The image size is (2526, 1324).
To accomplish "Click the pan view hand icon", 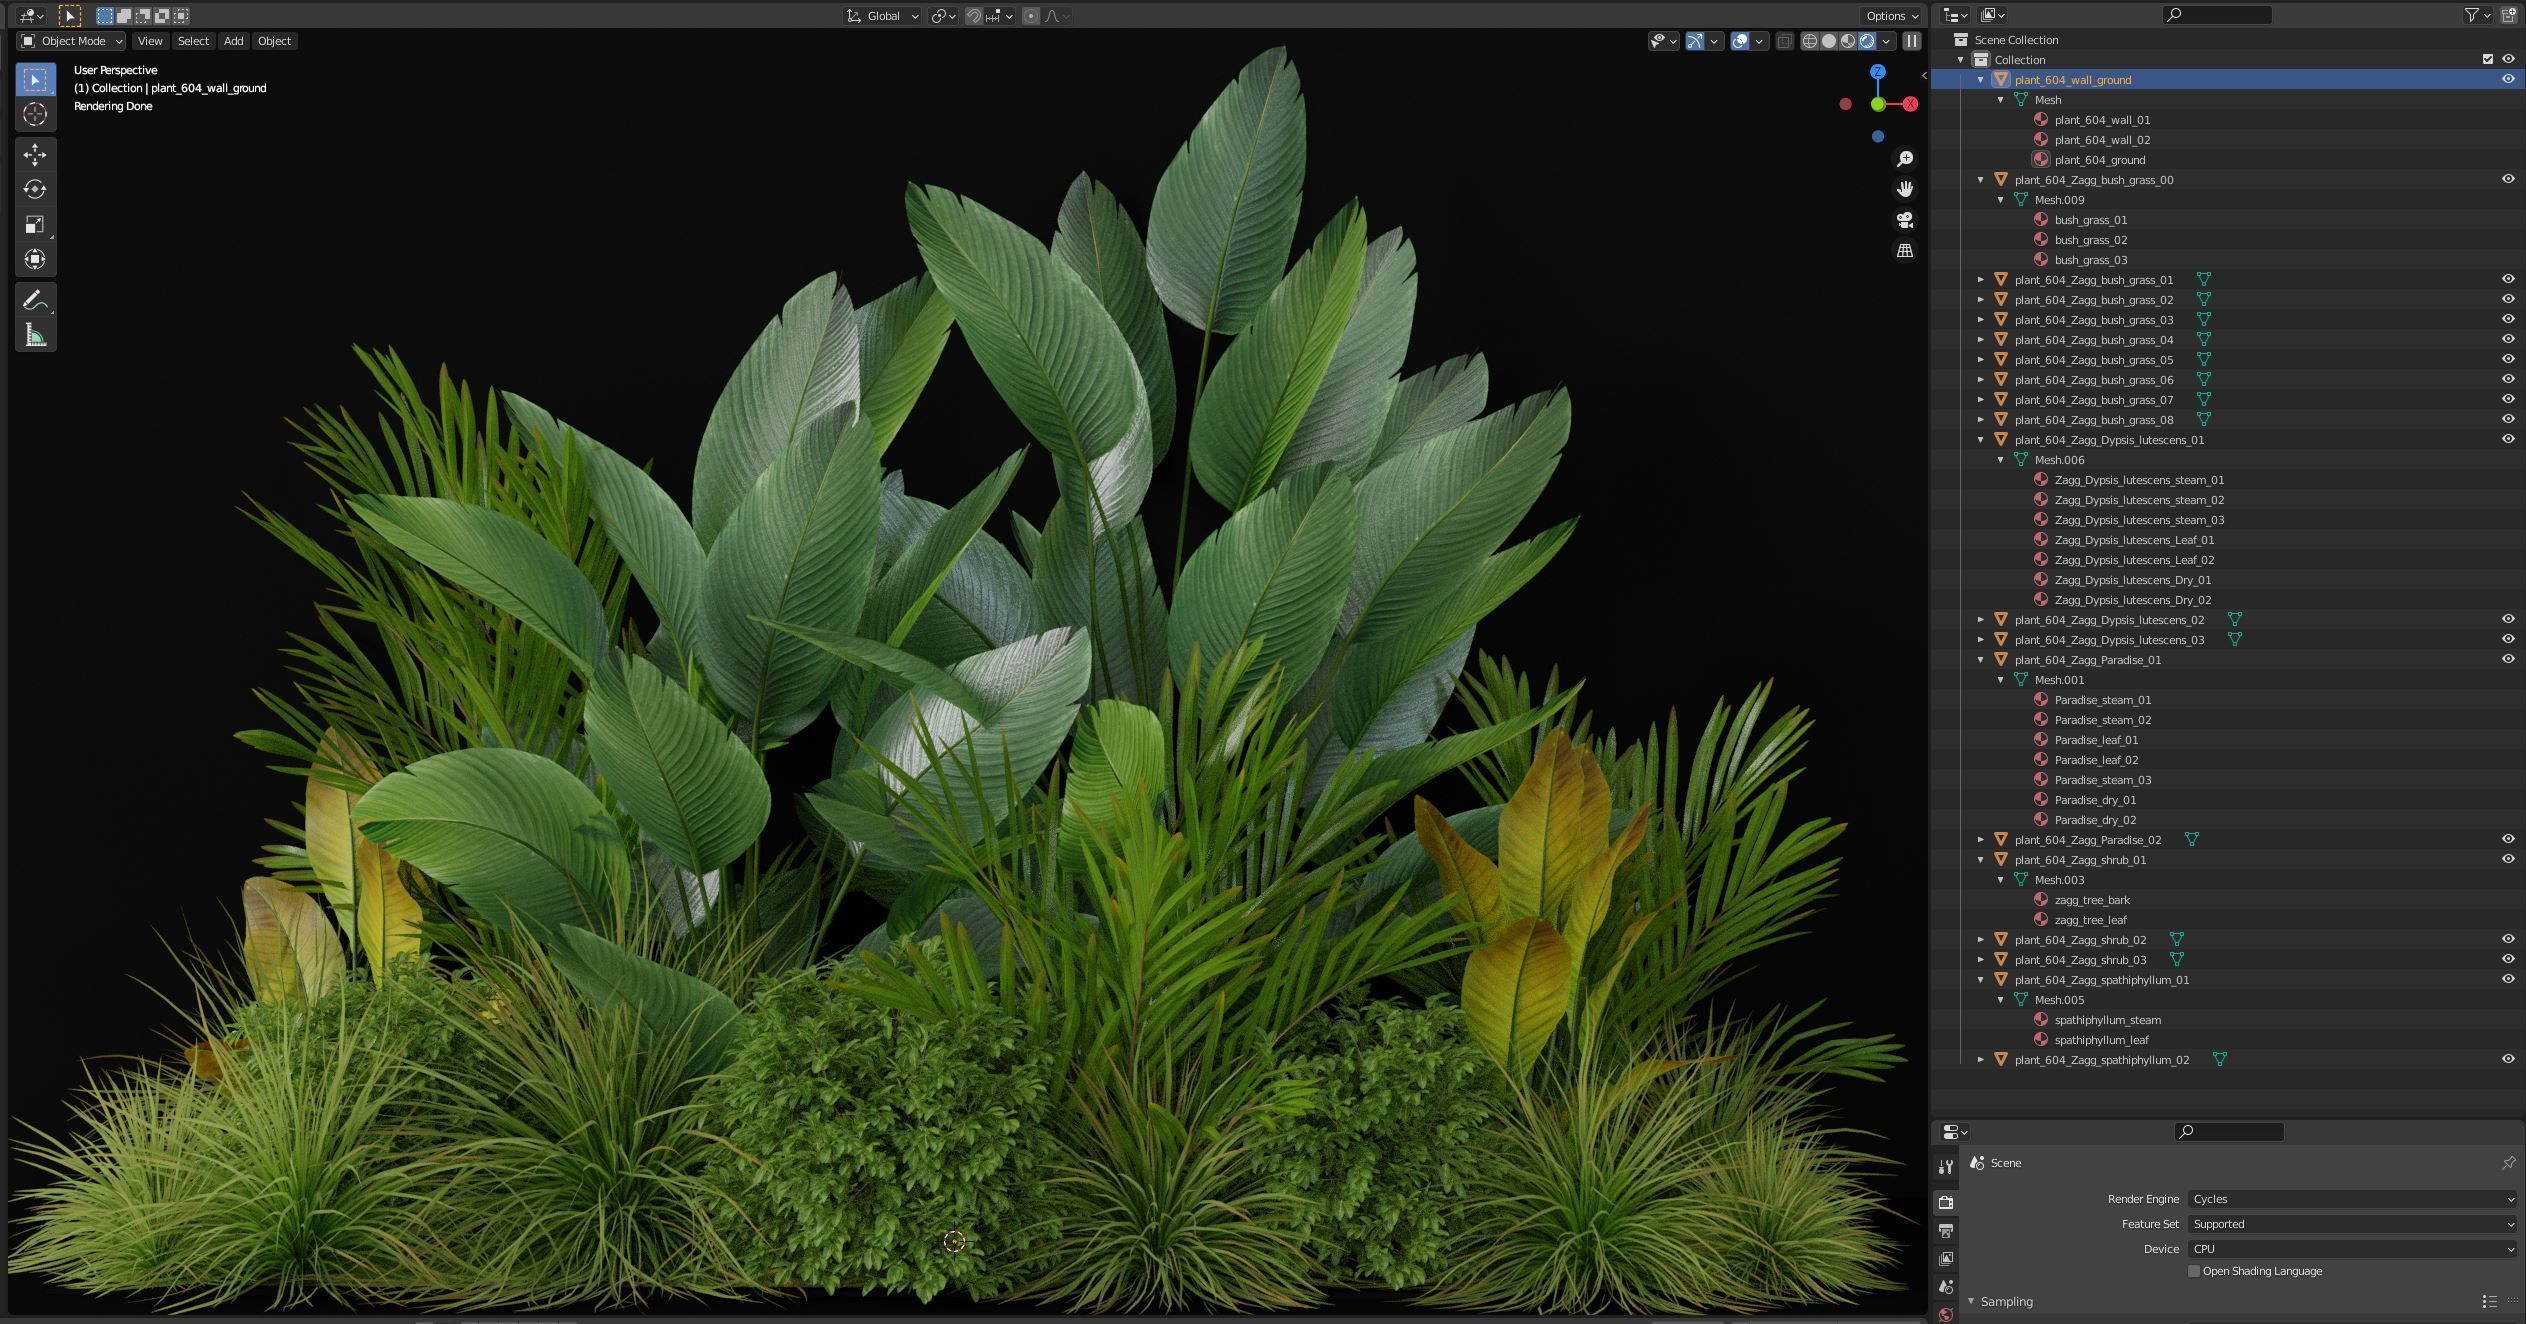I will coord(1905,189).
